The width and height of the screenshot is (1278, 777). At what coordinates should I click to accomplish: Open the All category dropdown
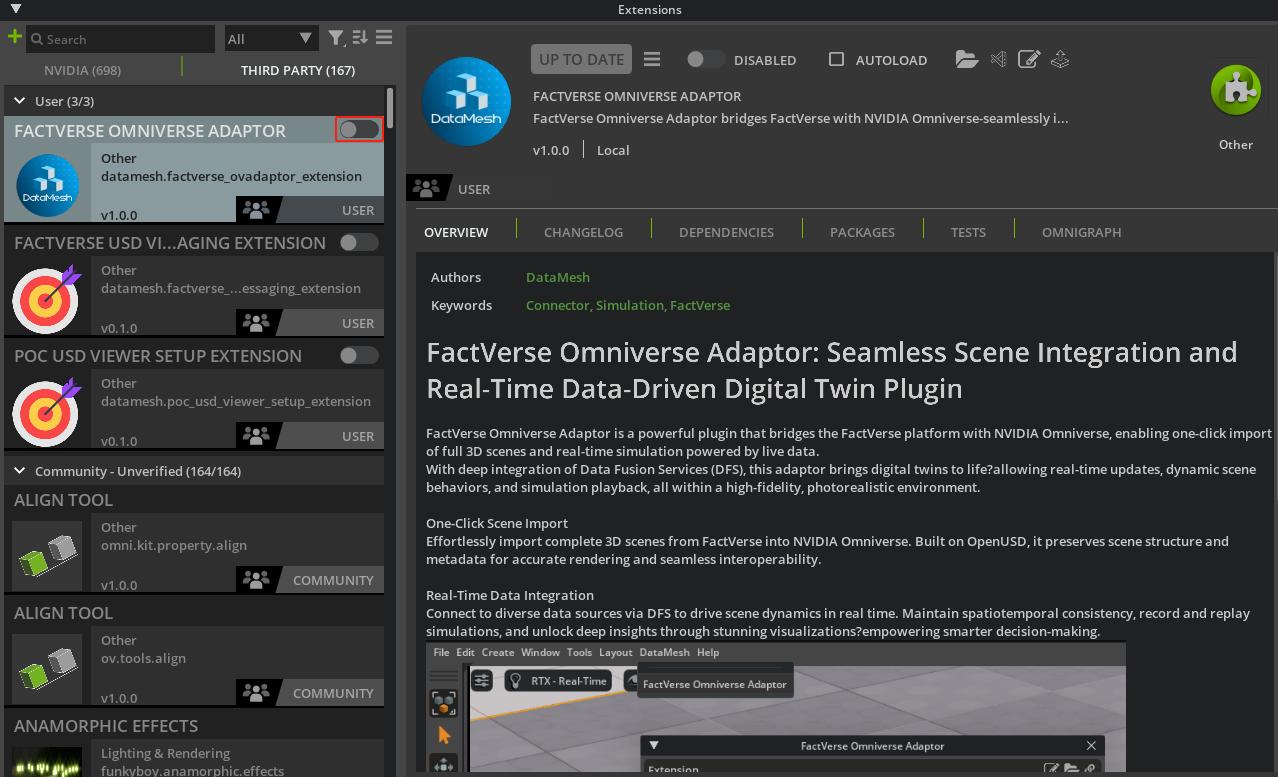pyautogui.click(x=271, y=39)
